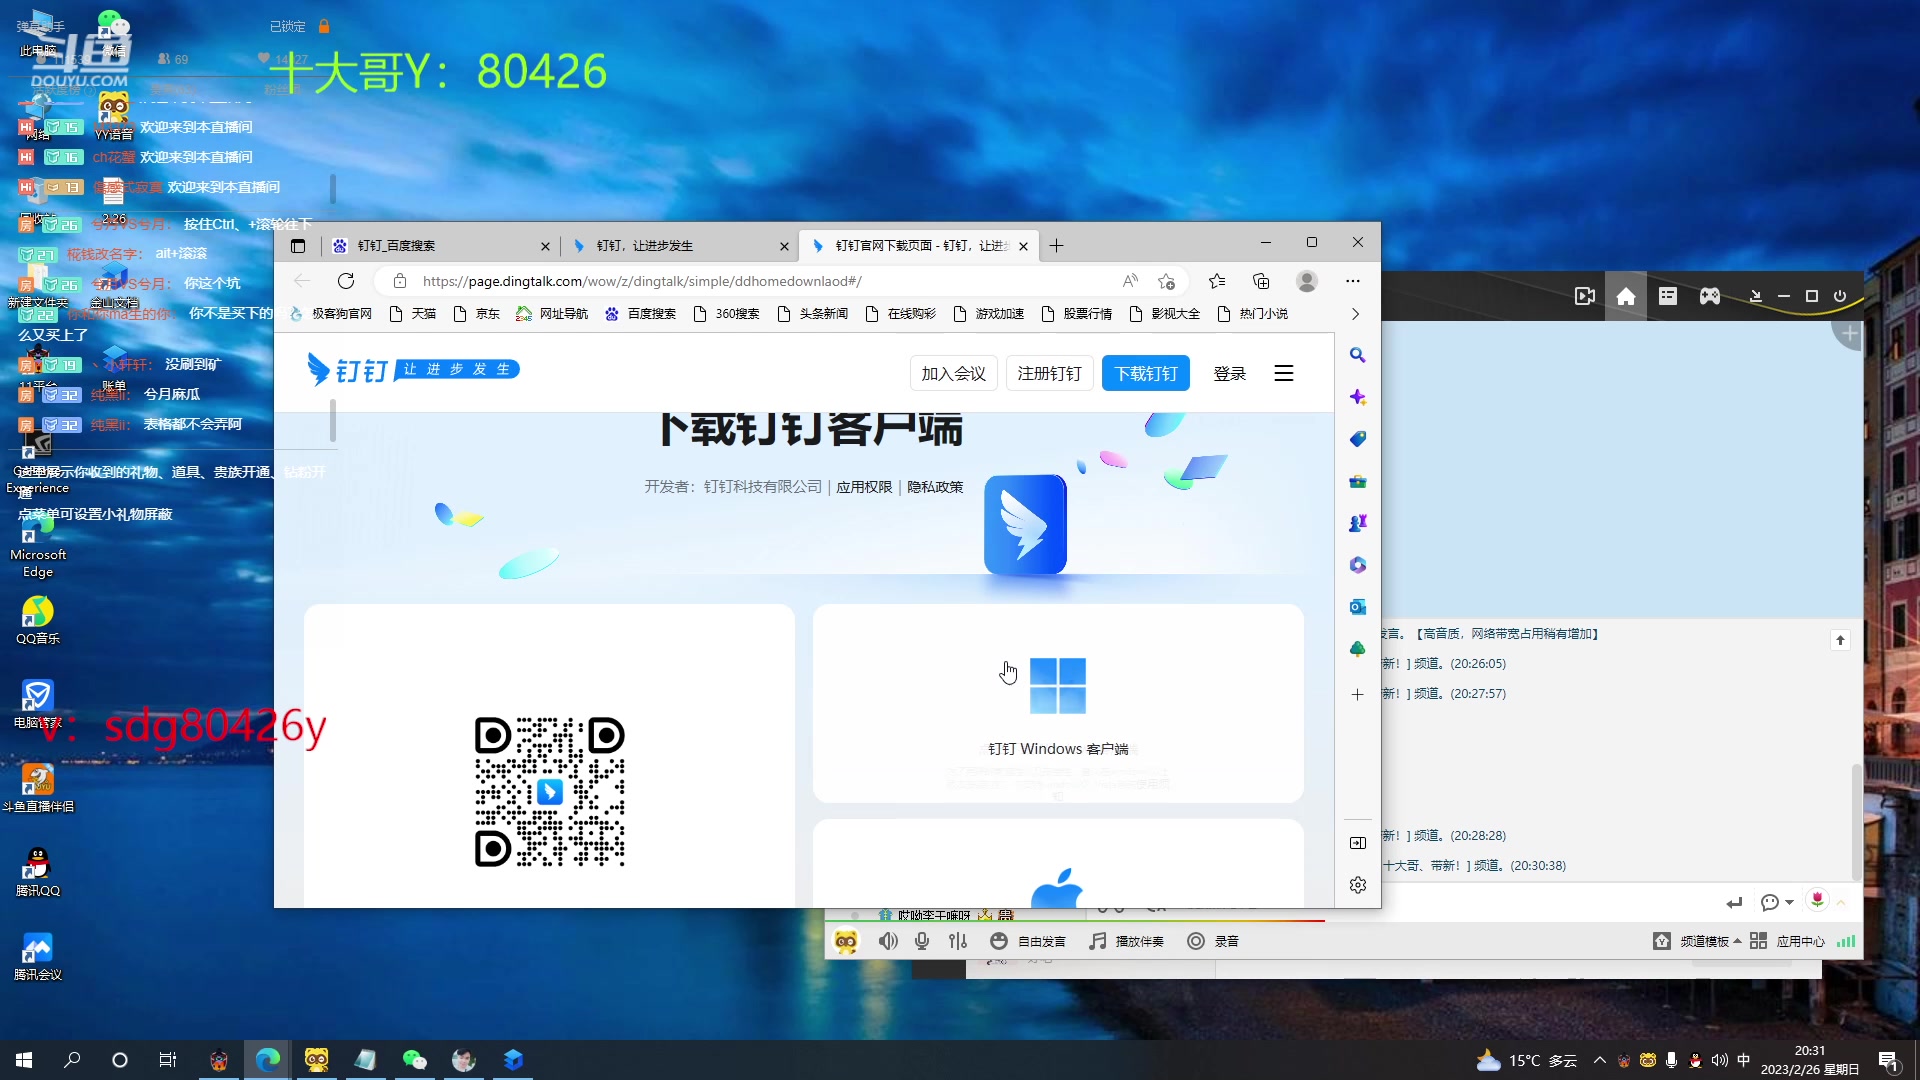Click the 加入会议 button
Screen dimensions: 1920x1080
click(953, 373)
